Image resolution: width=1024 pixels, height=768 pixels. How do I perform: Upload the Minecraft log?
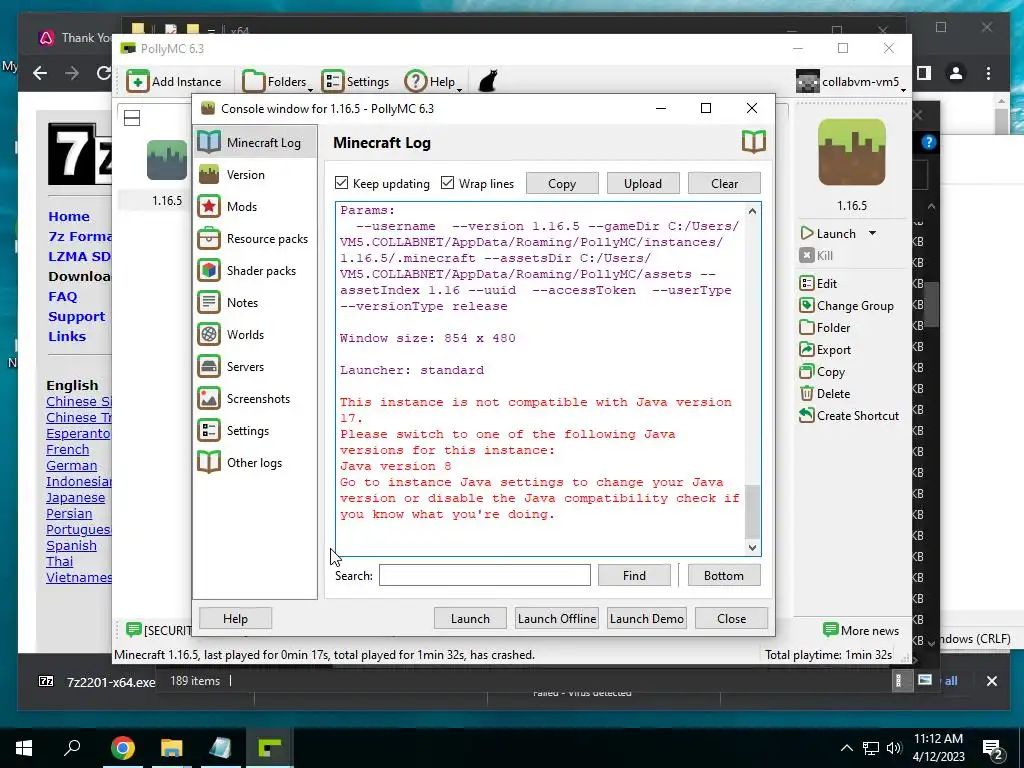[643, 184]
